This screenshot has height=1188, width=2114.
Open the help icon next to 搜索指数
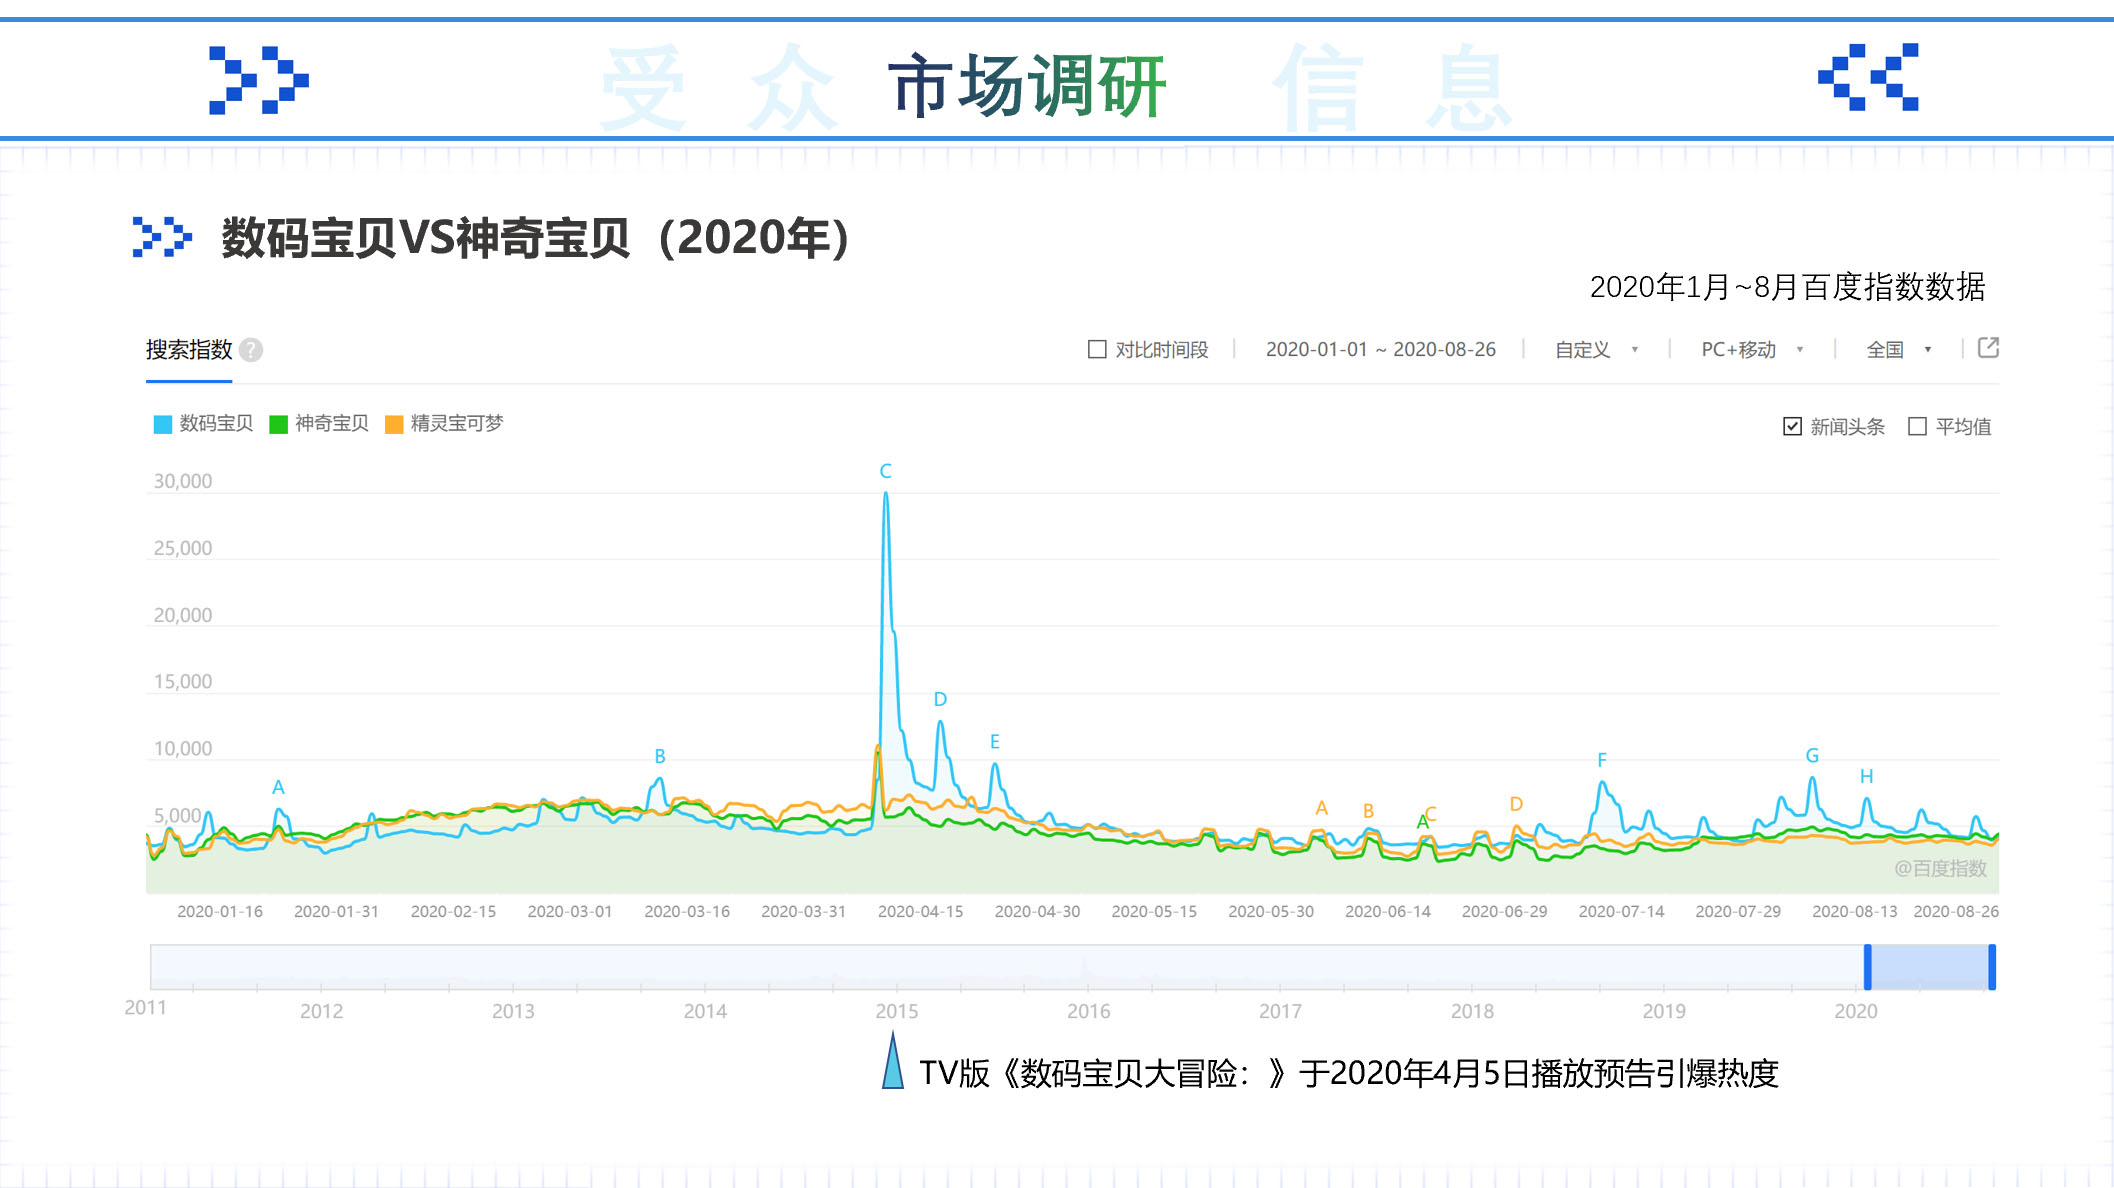pos(251,350)
